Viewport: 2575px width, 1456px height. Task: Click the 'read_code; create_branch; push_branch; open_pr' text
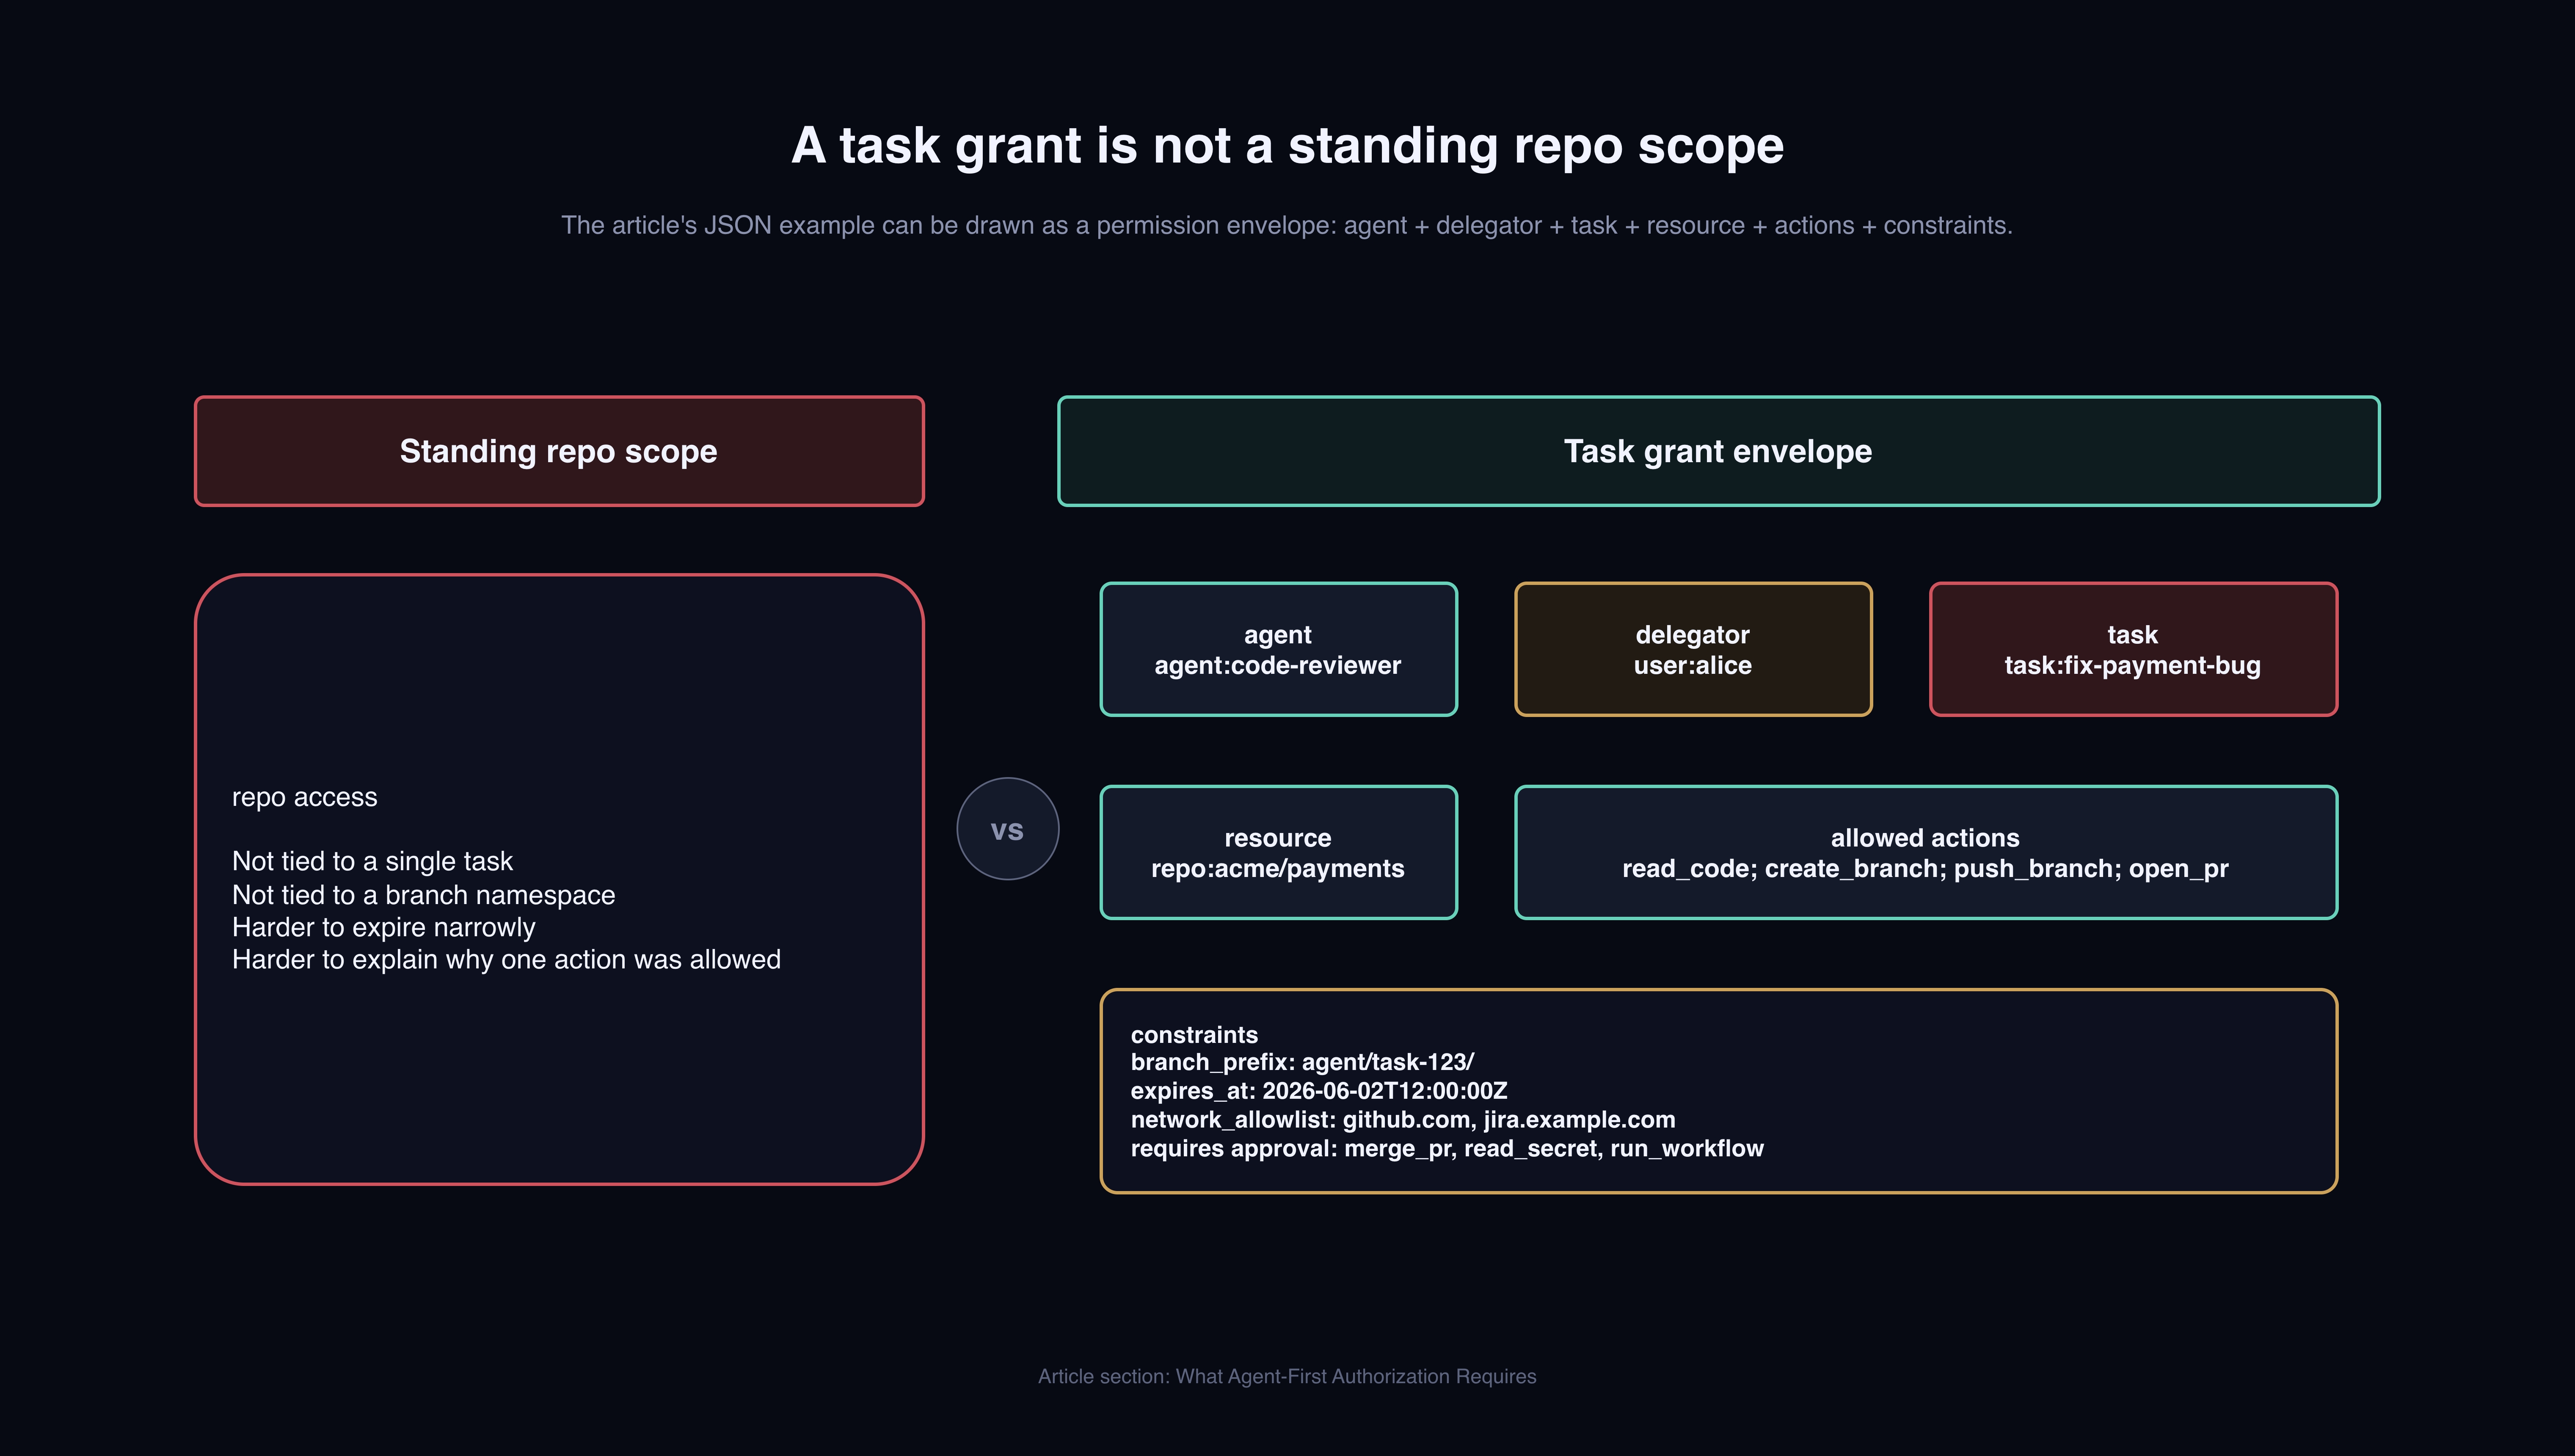[1925, 869]
